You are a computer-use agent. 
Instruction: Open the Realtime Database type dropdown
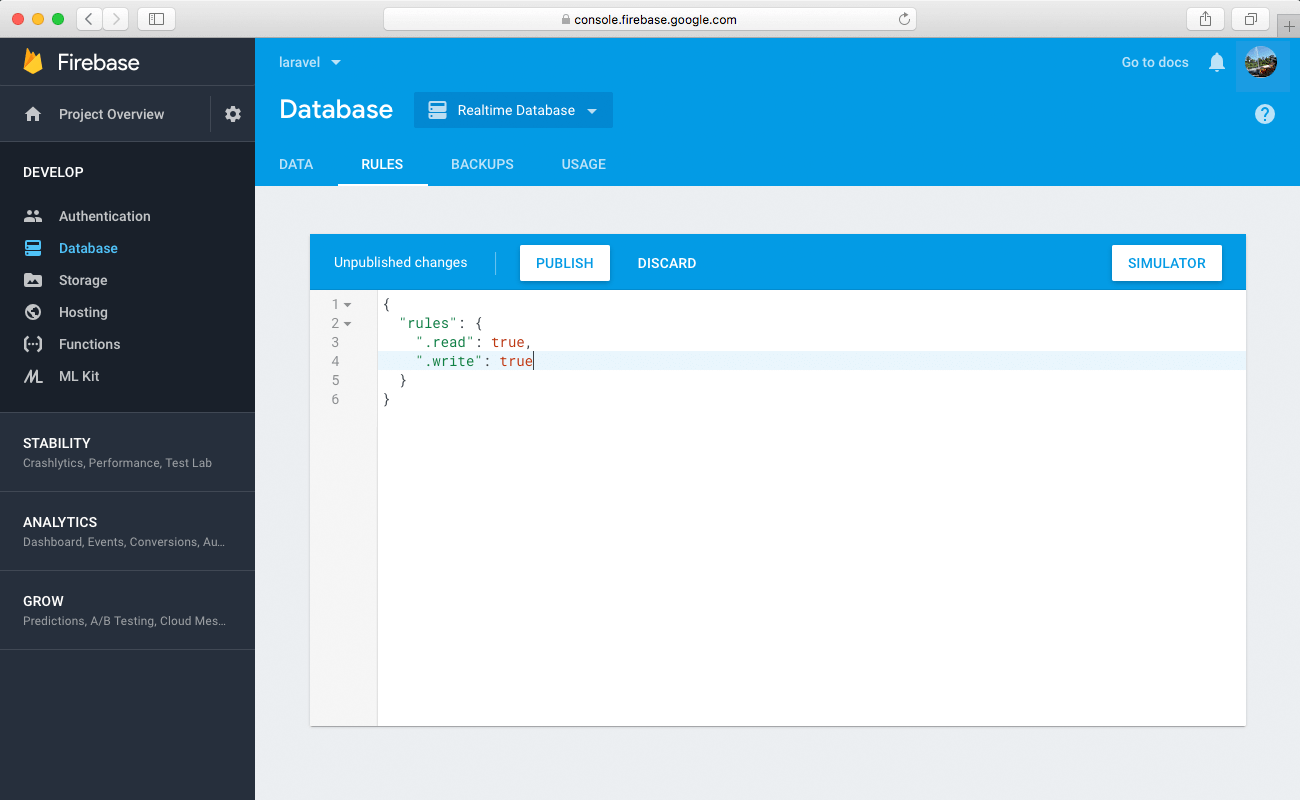[513, 110]
